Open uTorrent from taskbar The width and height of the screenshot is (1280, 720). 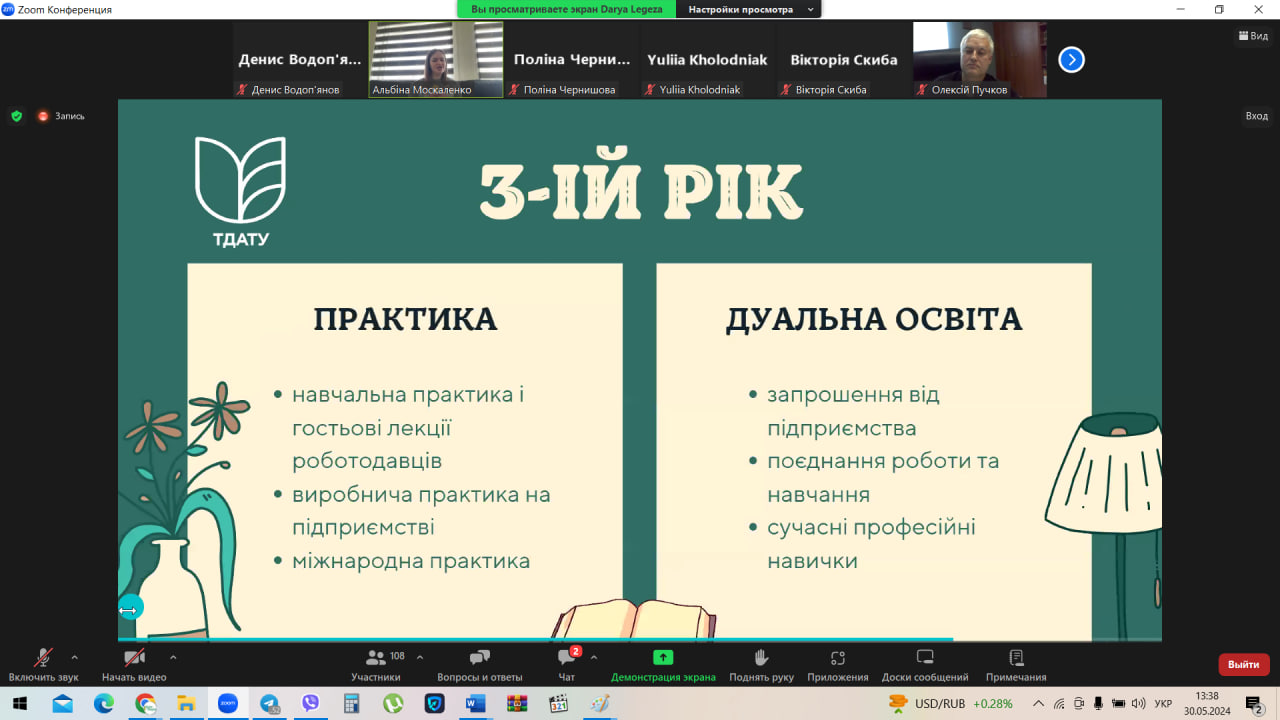click(x=393, y=704)
